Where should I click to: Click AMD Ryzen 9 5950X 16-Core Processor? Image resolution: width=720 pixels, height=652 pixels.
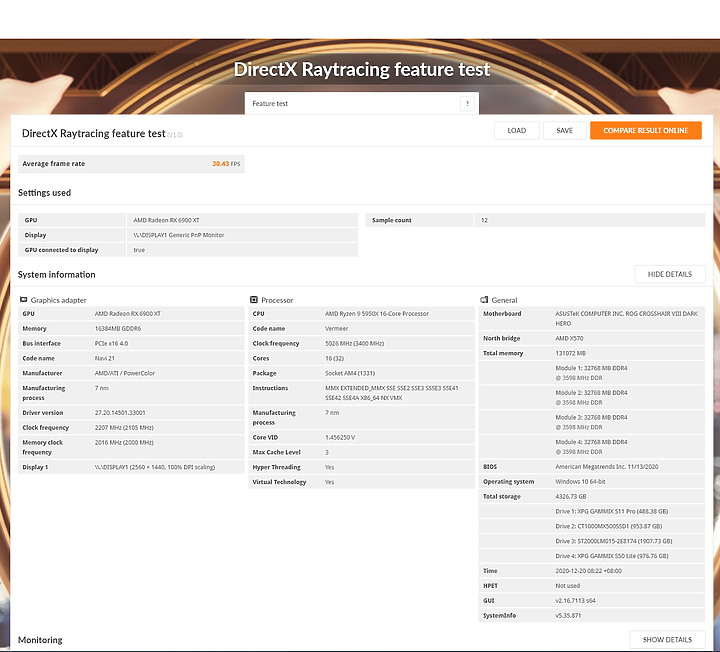point(377,314)
